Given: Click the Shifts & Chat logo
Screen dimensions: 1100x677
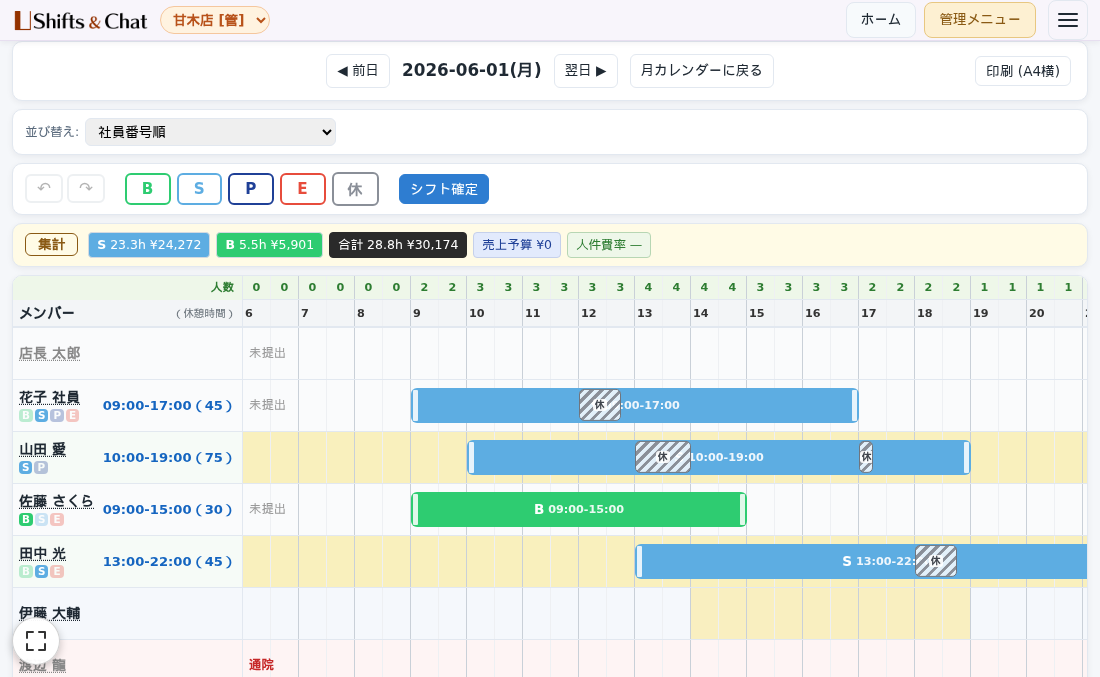Looking at the screenshot, I should tap(81, 20).
